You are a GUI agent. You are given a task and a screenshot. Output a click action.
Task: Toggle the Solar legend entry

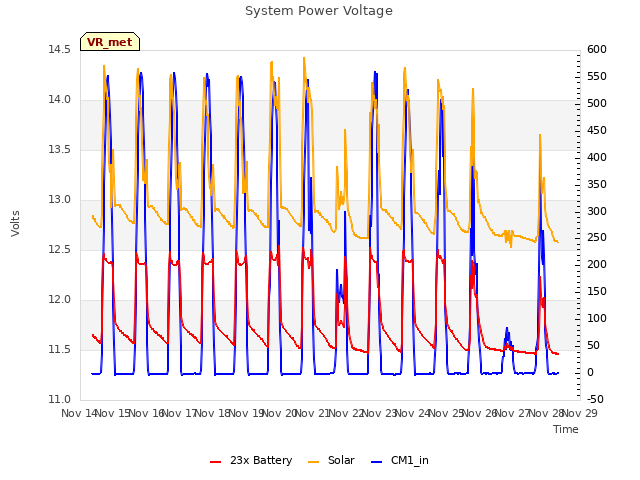(331, 460)
